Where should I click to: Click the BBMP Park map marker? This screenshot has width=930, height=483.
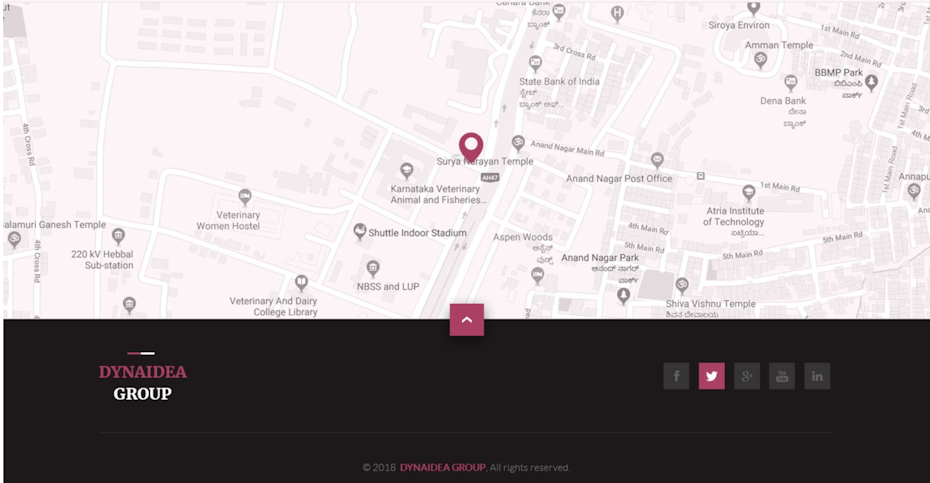[x=871, y=82]
